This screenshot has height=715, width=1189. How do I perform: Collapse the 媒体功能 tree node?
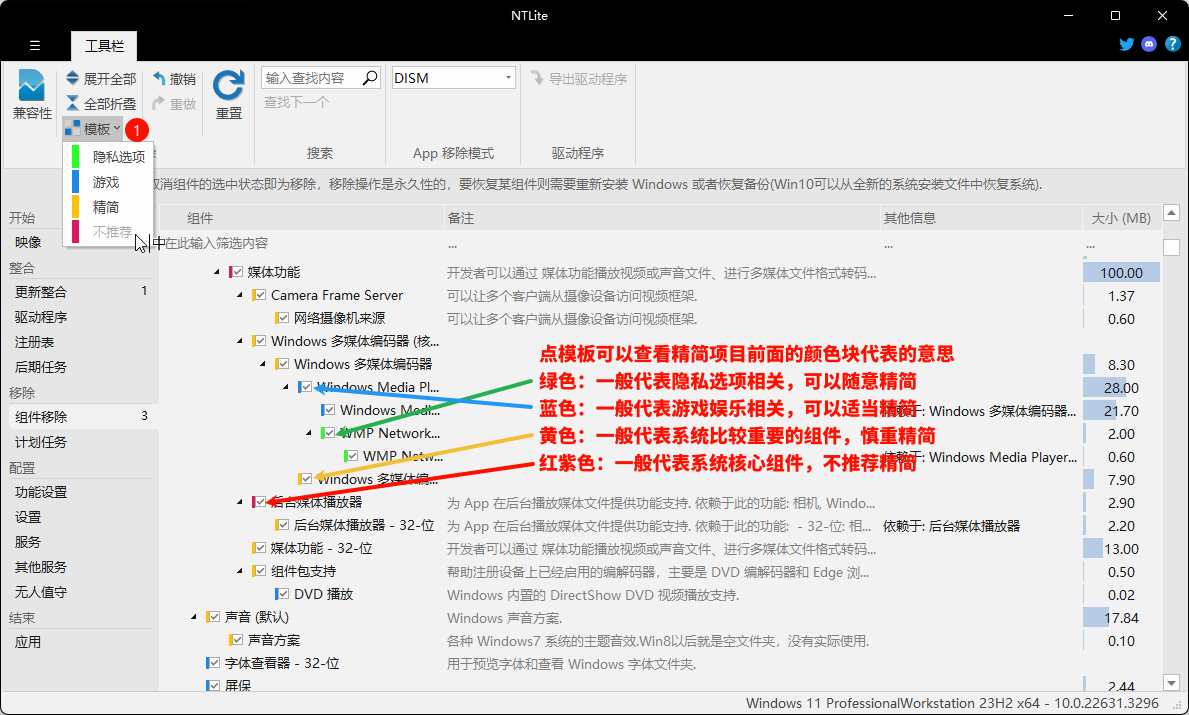click(x=217, y=271)
